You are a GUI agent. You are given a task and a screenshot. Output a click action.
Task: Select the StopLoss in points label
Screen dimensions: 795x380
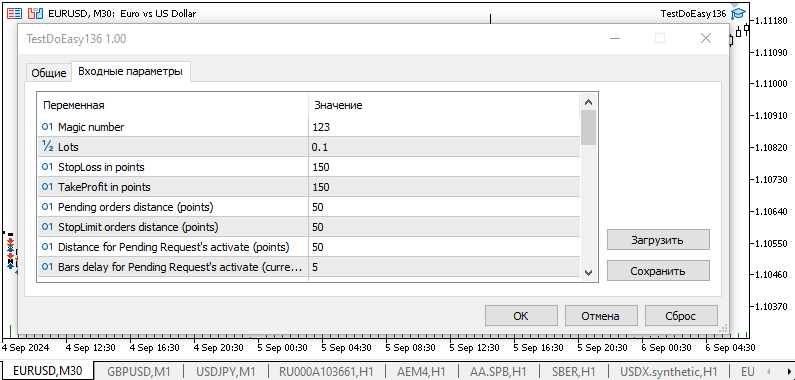pos(101,167)
